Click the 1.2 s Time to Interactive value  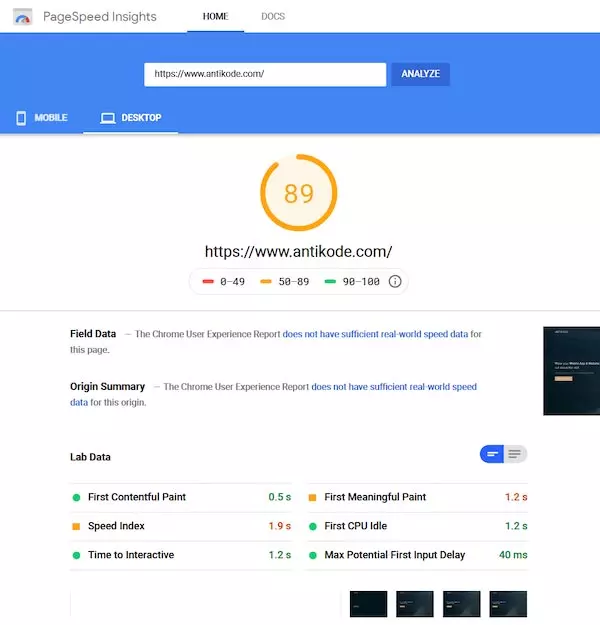click(x=279, y=555)
